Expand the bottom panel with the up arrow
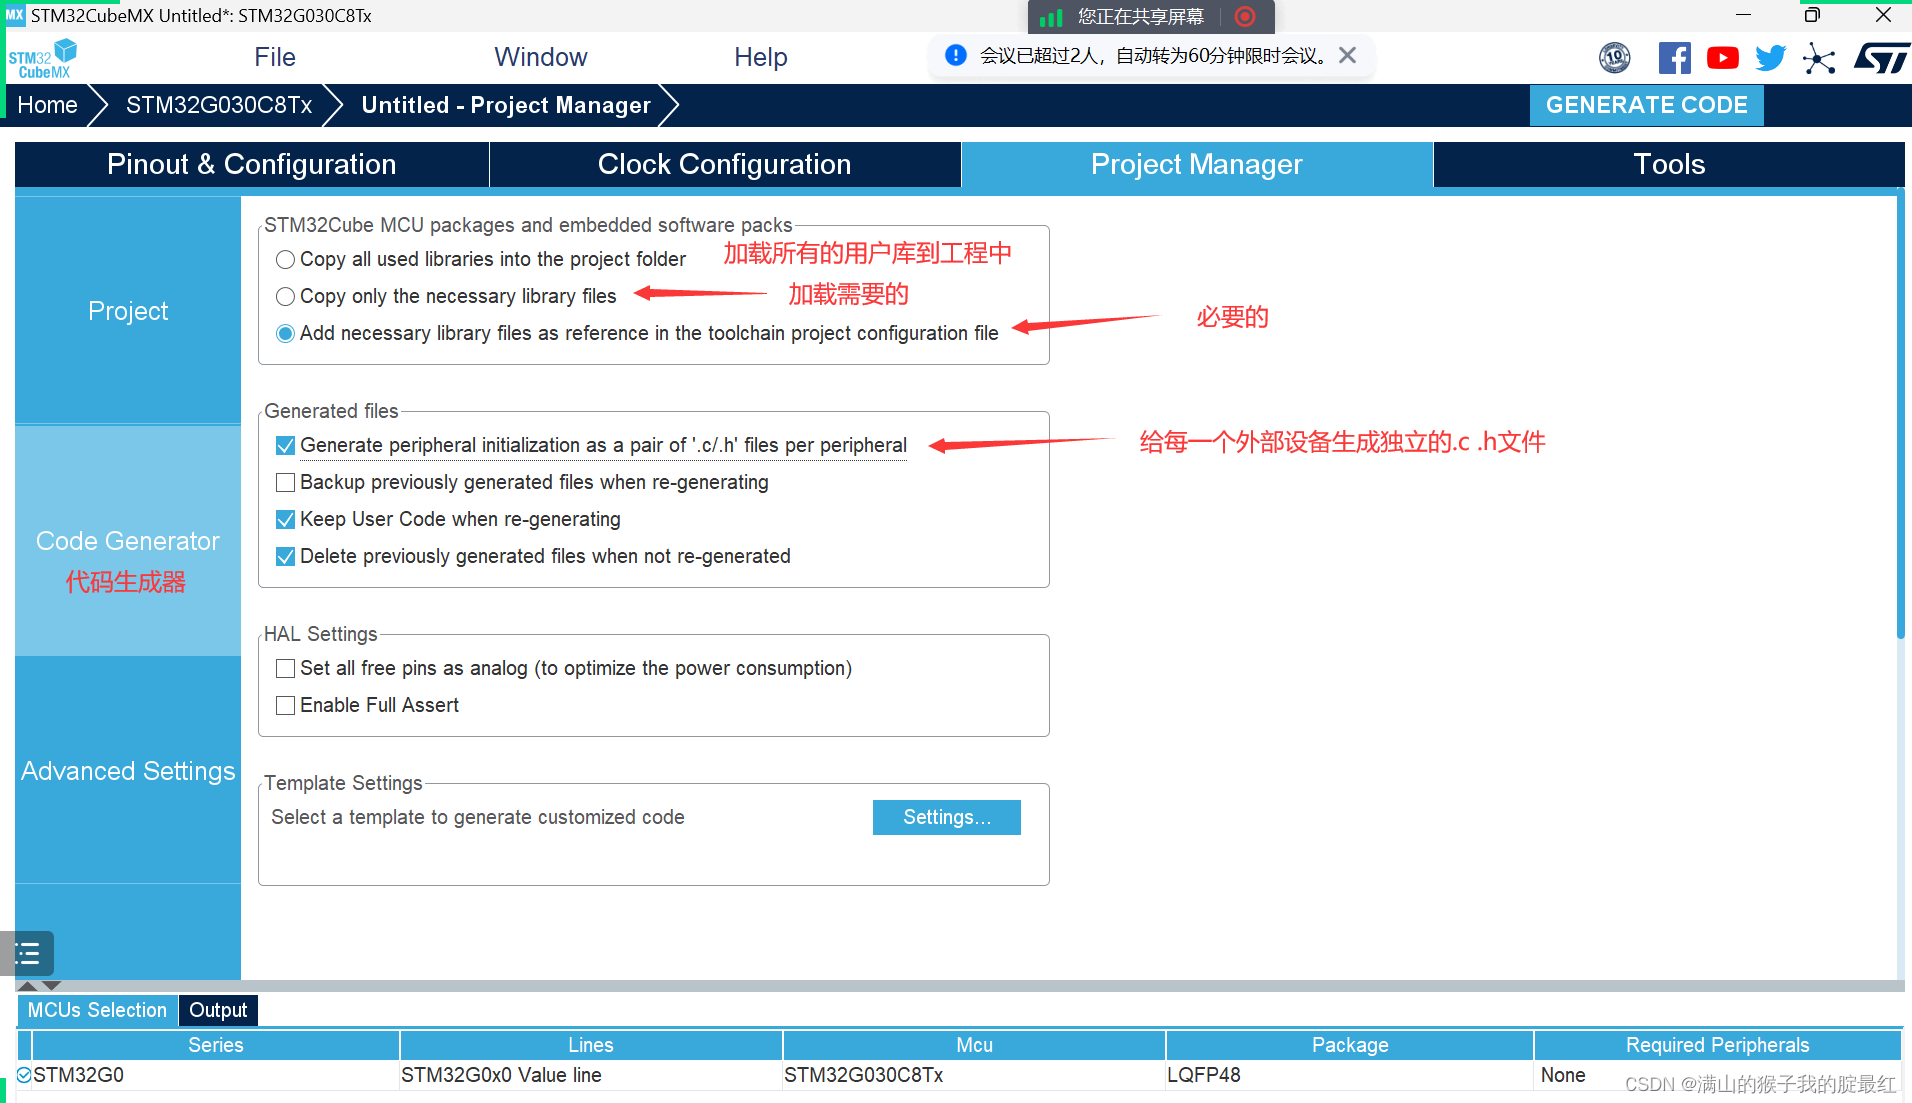Viewport: 1912px width, 1103px height. [28, 986]
